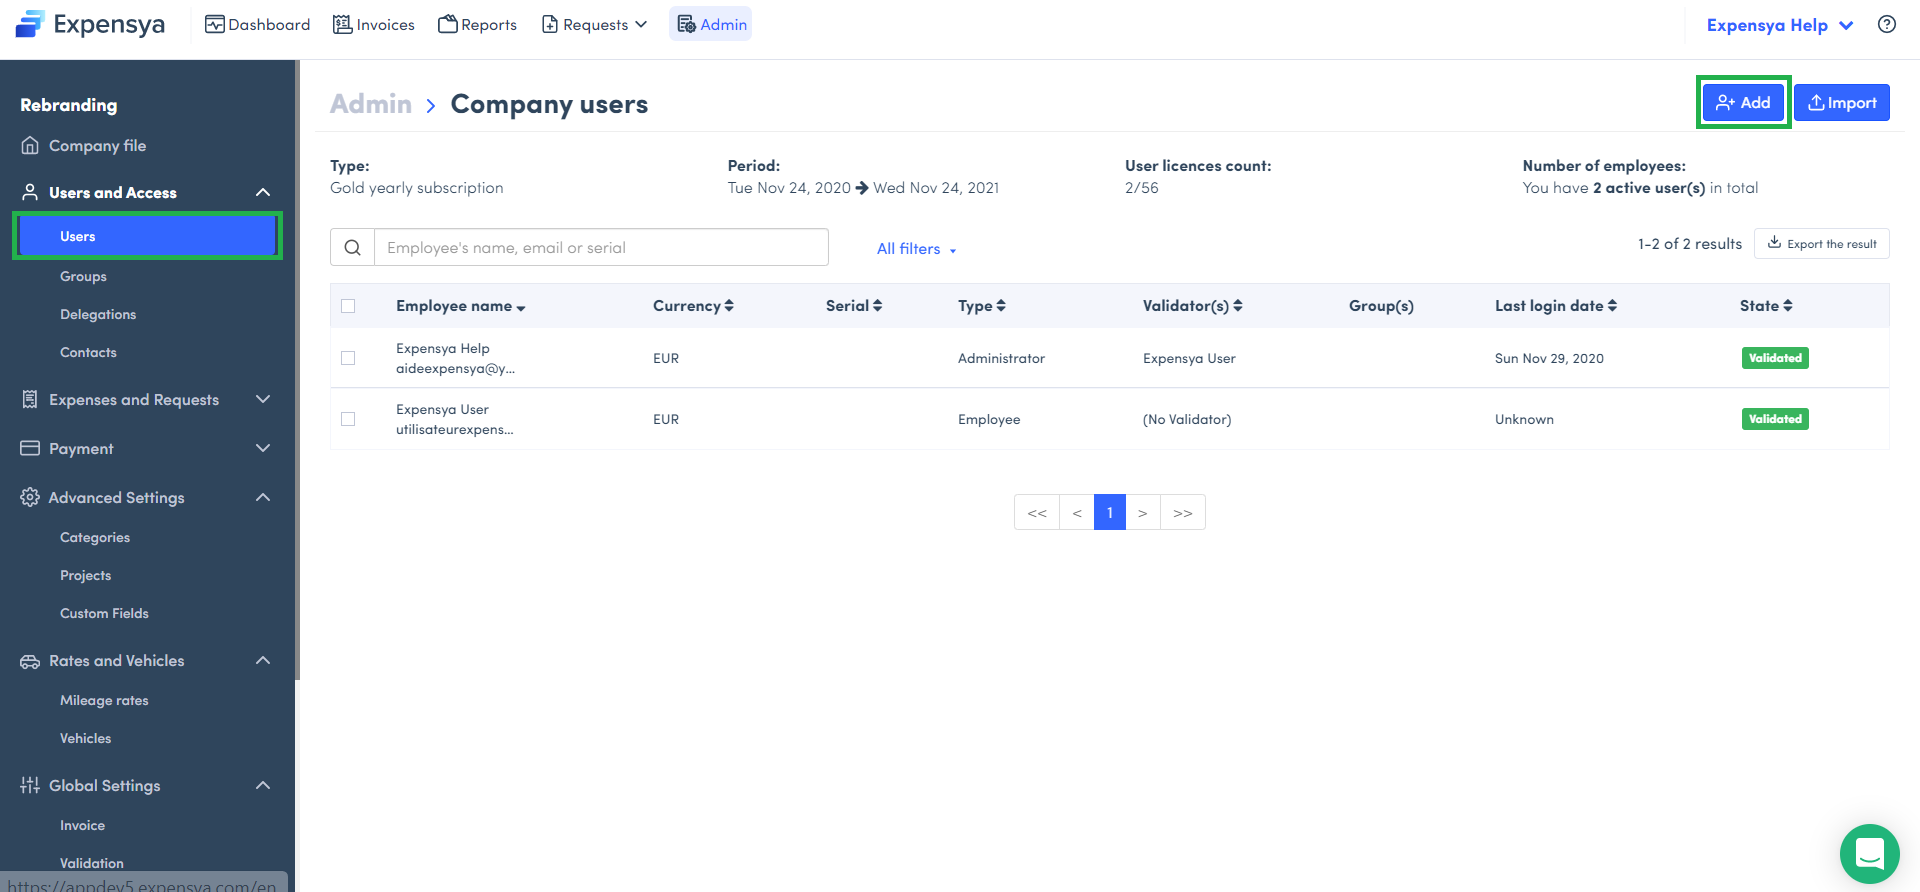Open the chat support bubble
This screenshot has width=1920, height=892.
click(x=1869, y=853)
